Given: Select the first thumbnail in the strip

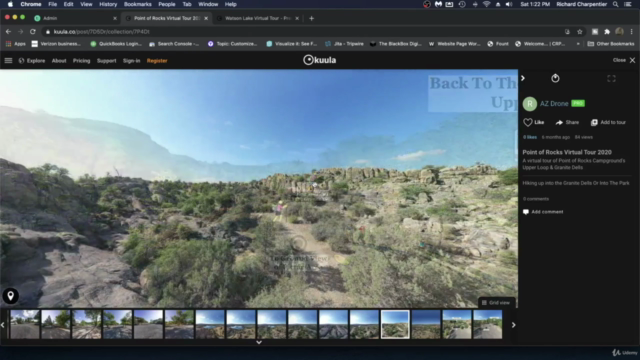Looking at the screenshot, I should [25, 324].
